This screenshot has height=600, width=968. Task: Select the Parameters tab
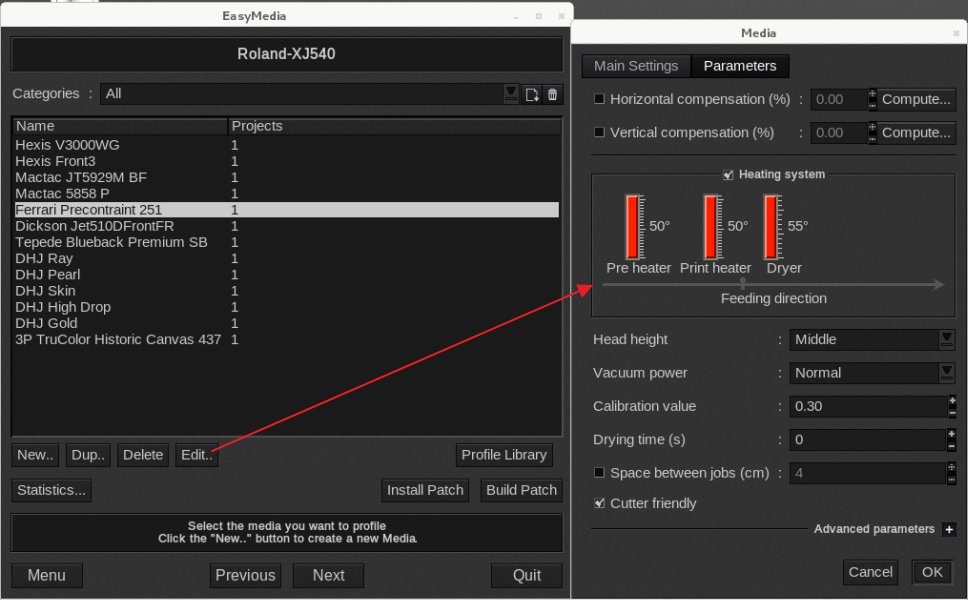[x=740, y=66]
